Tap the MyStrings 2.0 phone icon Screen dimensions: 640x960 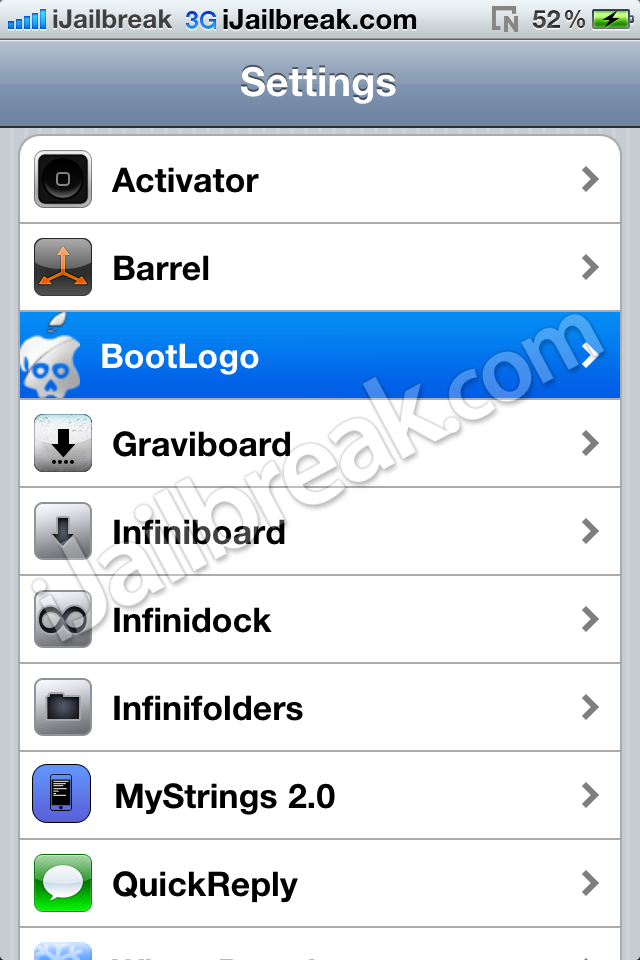point(61,793)
